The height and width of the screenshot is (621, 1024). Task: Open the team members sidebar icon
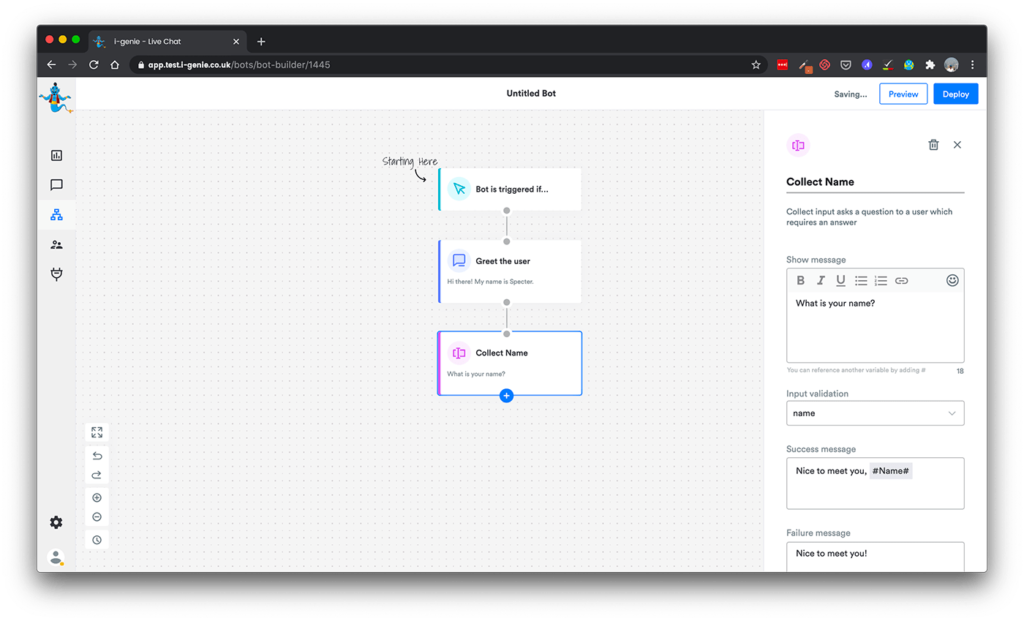pos(56,245)
